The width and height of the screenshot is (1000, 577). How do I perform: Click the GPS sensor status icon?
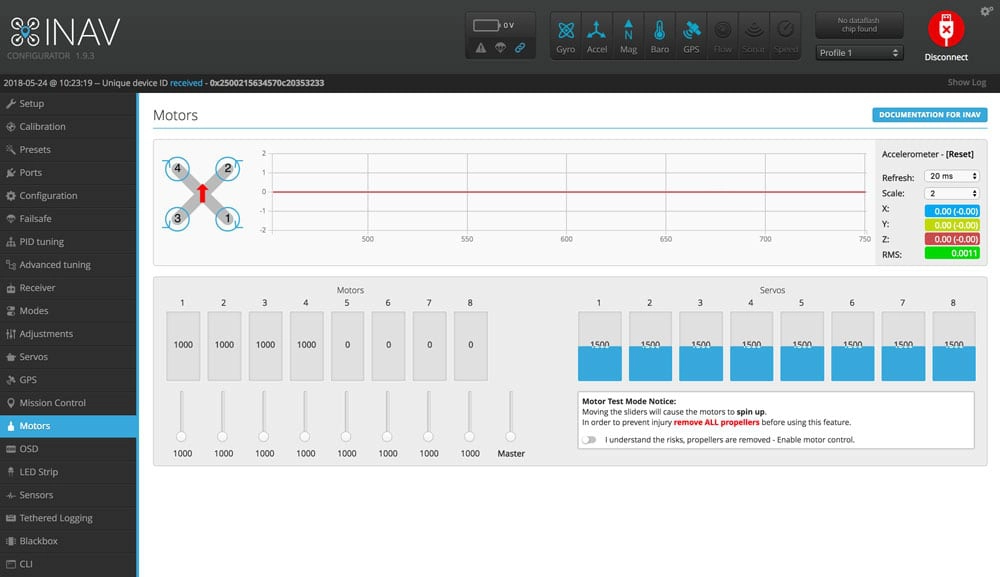coord(691,36)
